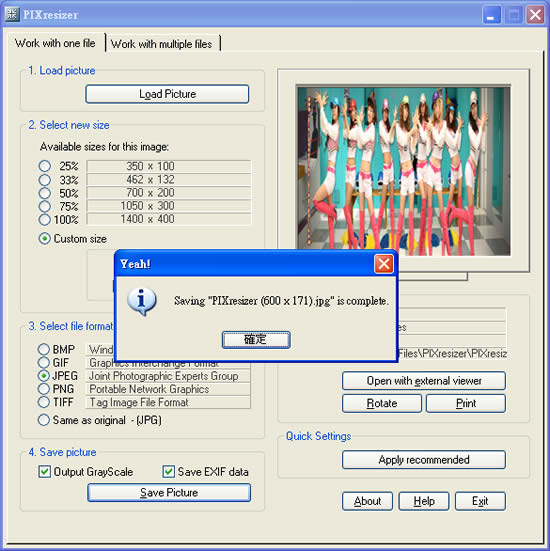The width and height of the screenshot is (550, 551).
Task: Click the file path text ending PIXresiz
Action: 452,354
